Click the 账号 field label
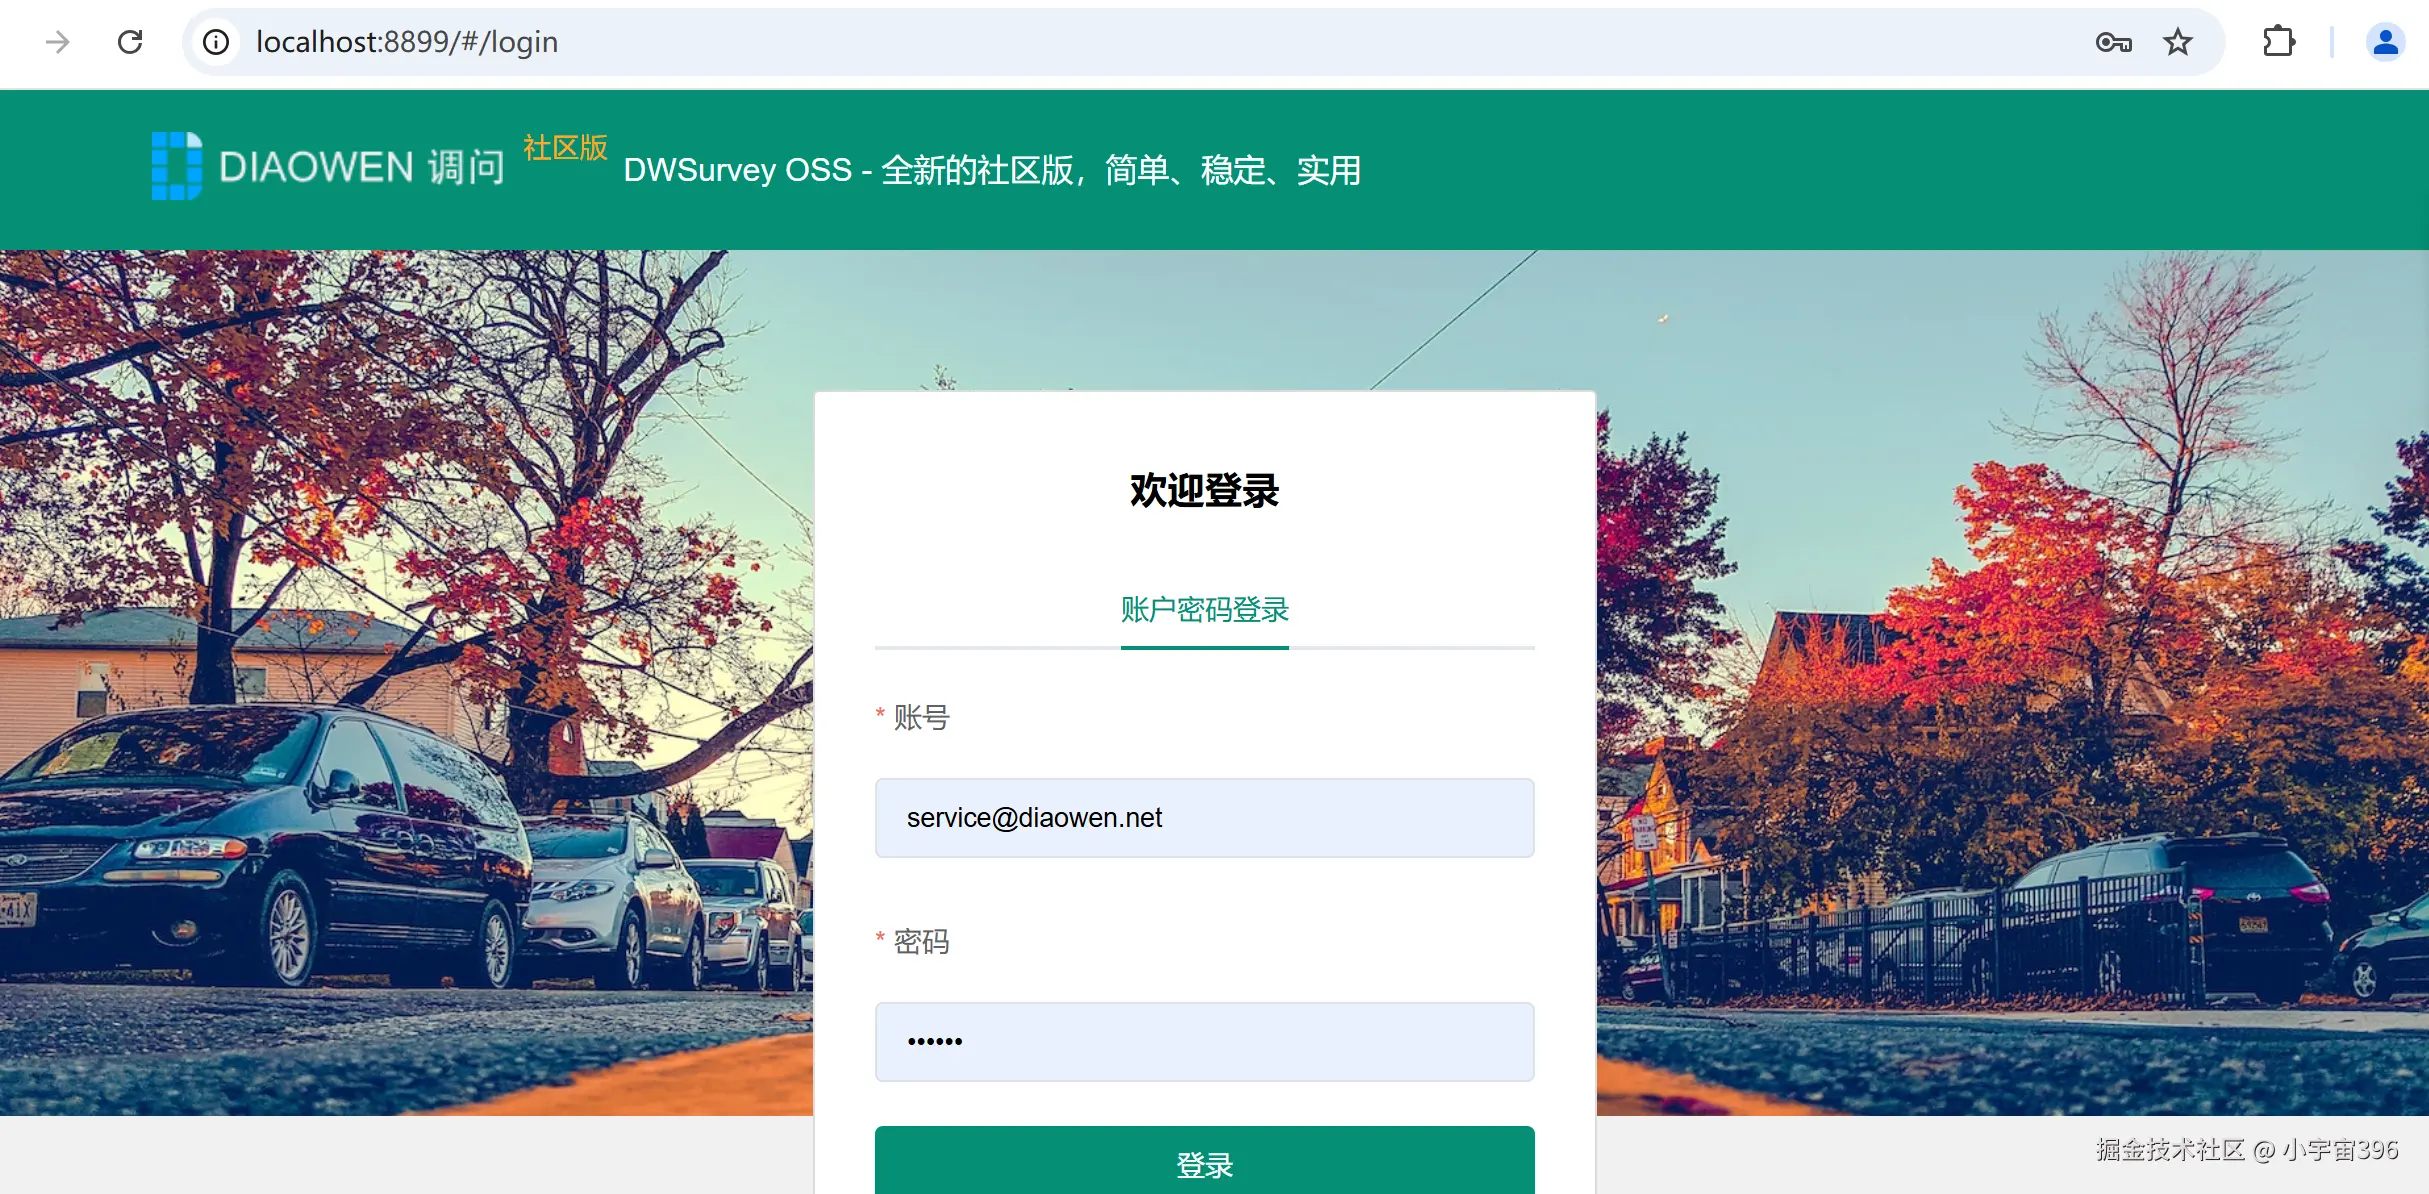 (x=920, y=717)
